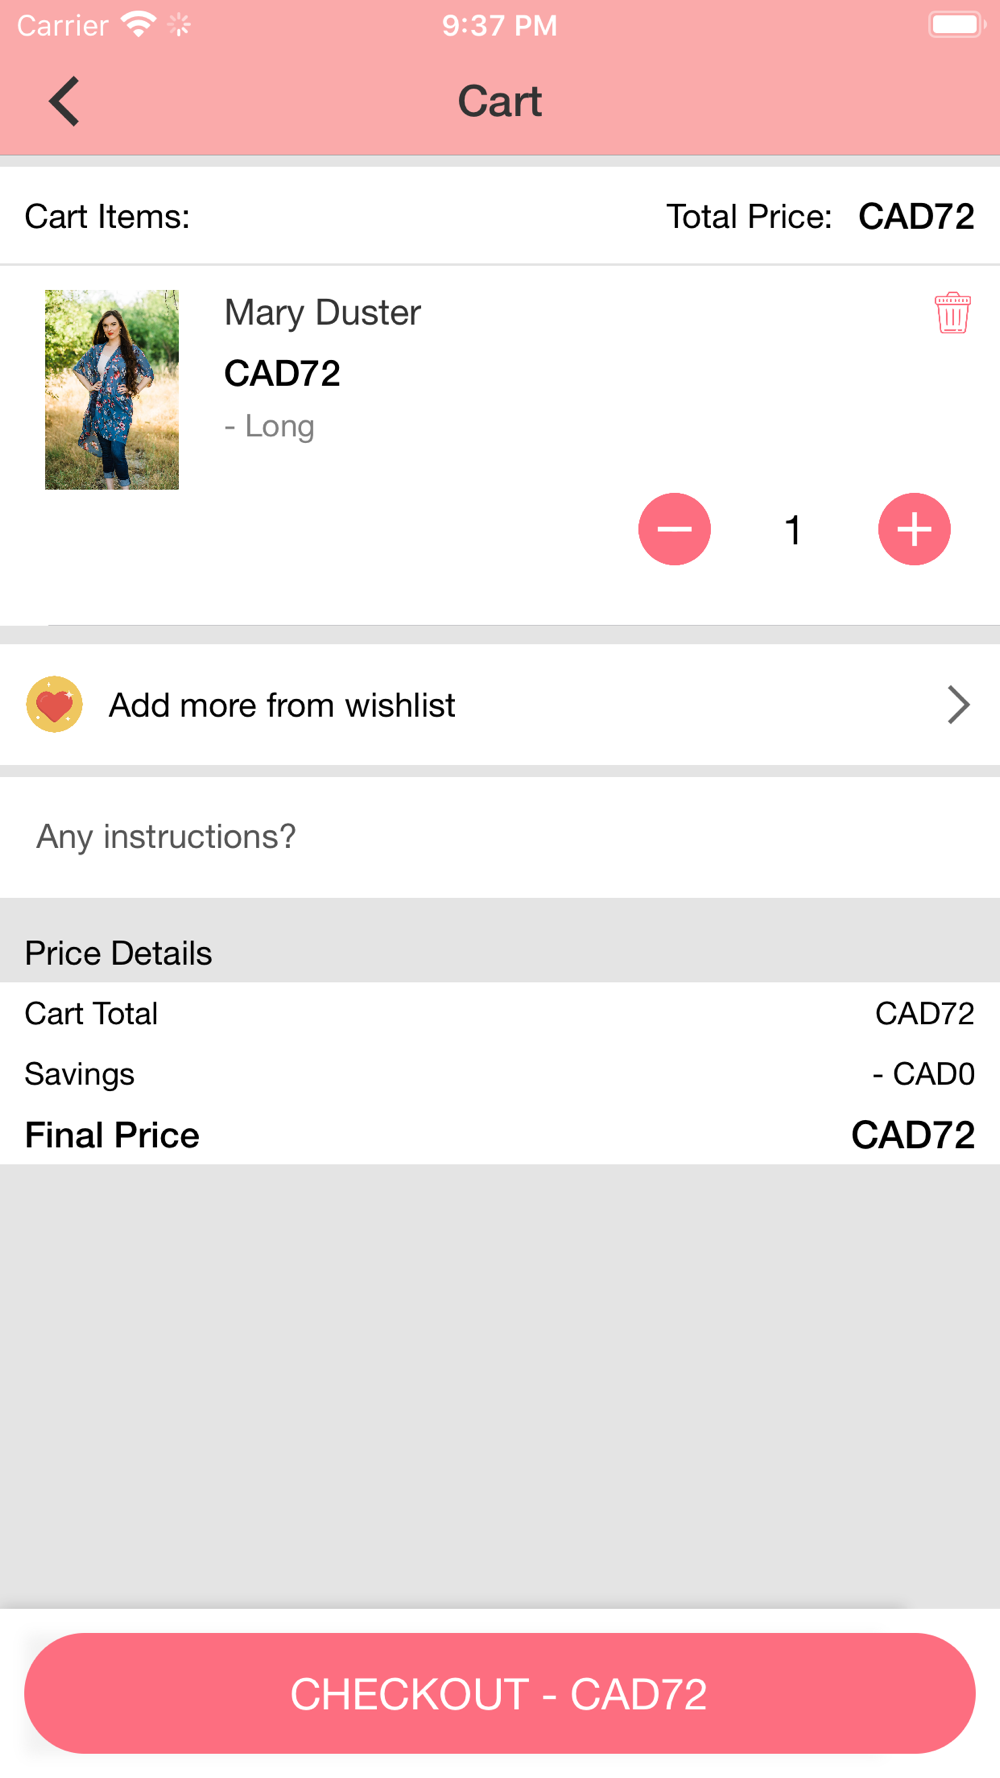Decrease quantity with the minus button

(x=674, y=529)
